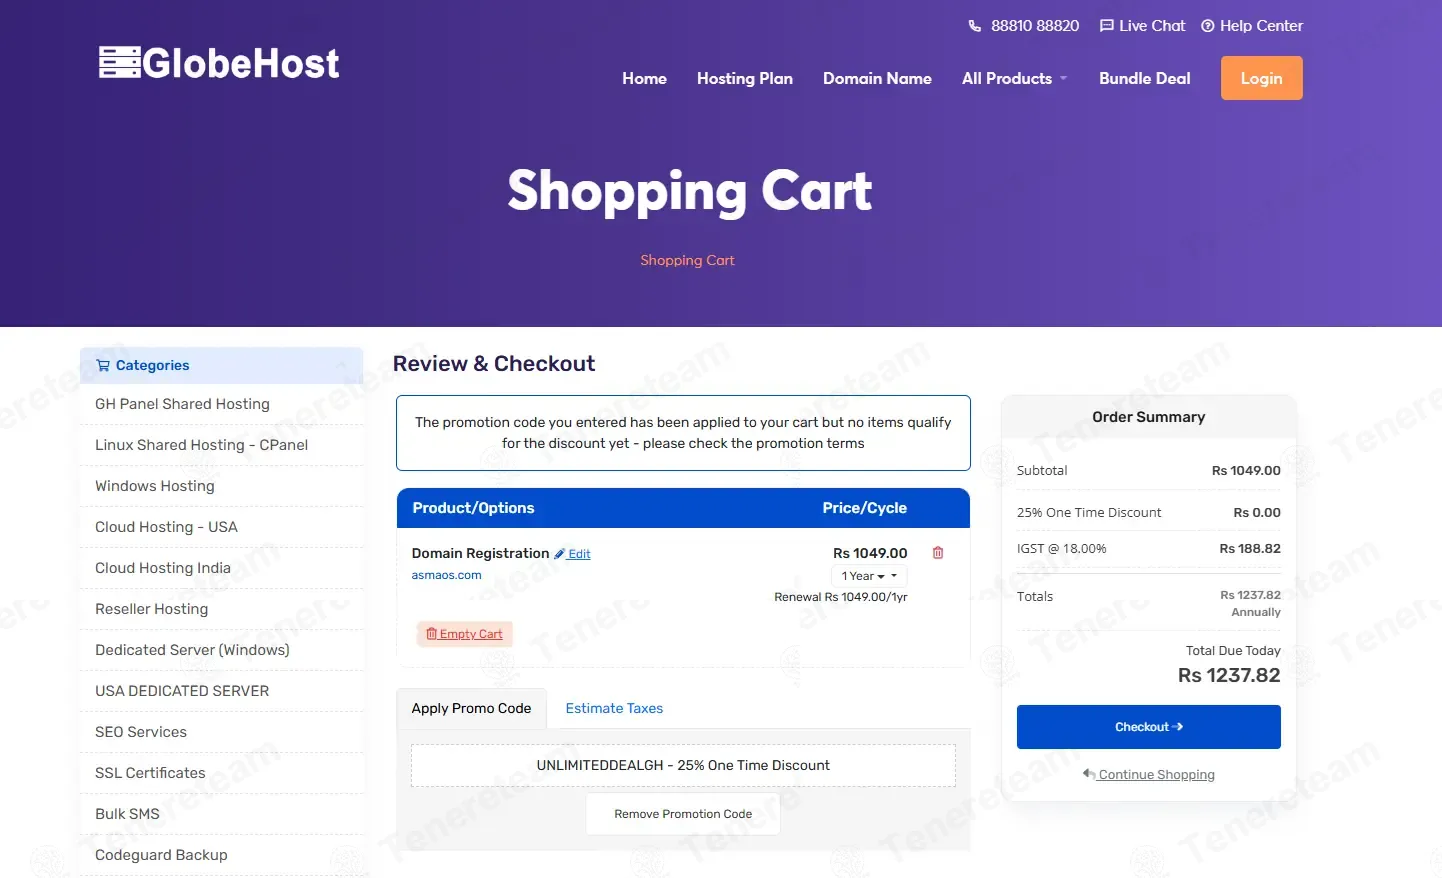Click the Help Center question mark icon
This screenshot has width=1442, height=878.
click(x=1207, y=26)
